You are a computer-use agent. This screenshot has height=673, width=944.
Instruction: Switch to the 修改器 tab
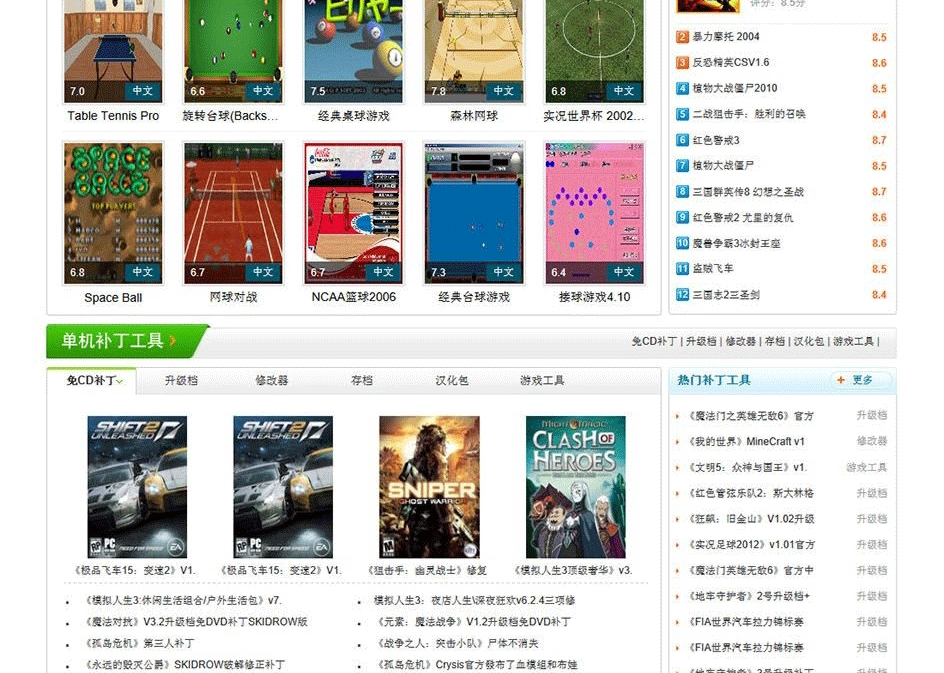pos(272,380)
